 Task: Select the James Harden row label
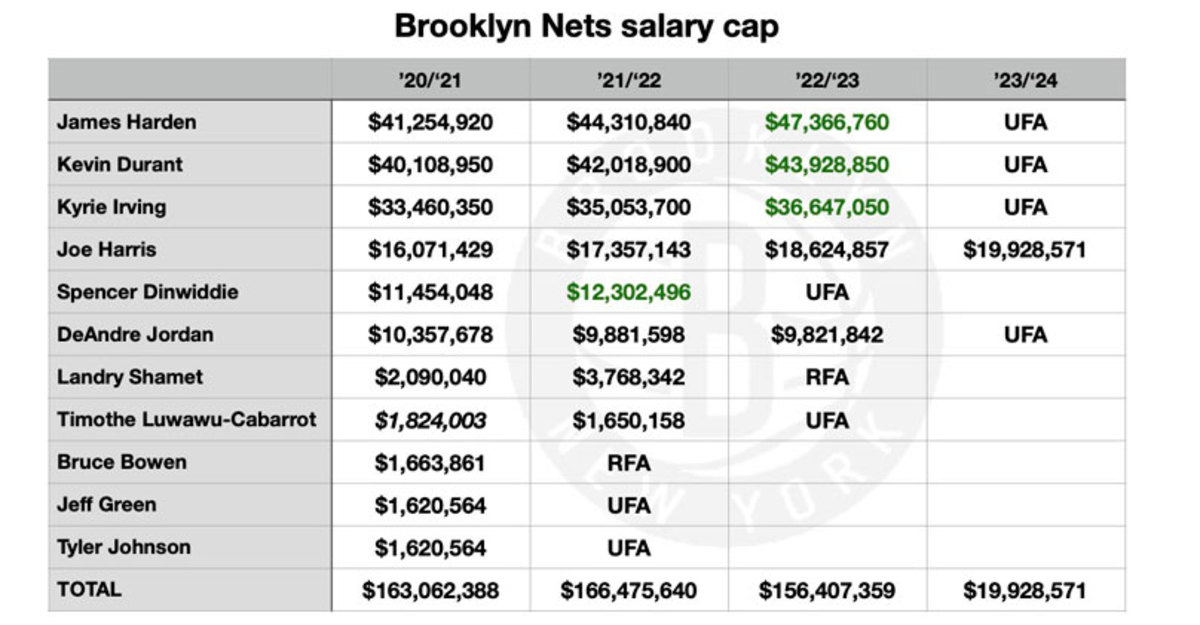point(126,122)
